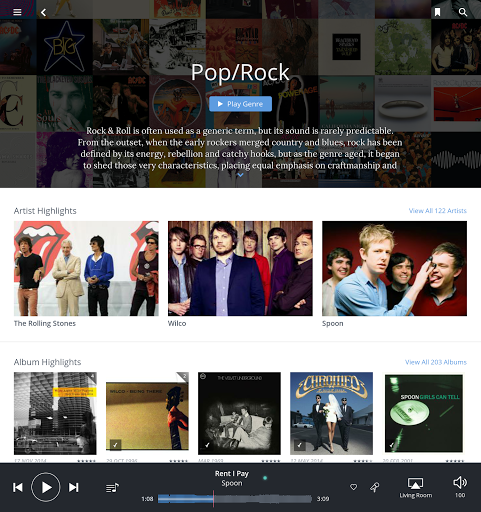This screenshot has height=512, width=481.
Task: Seek within the Rent I Pay waveform bar
Action: coord(235,499)
